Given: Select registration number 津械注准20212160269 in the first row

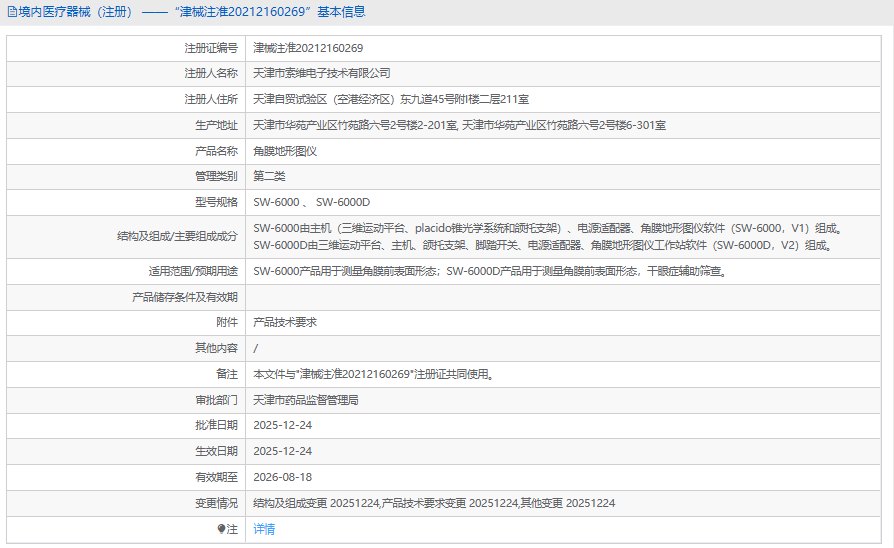Looking at the screenshot, I should click(308, 48).
